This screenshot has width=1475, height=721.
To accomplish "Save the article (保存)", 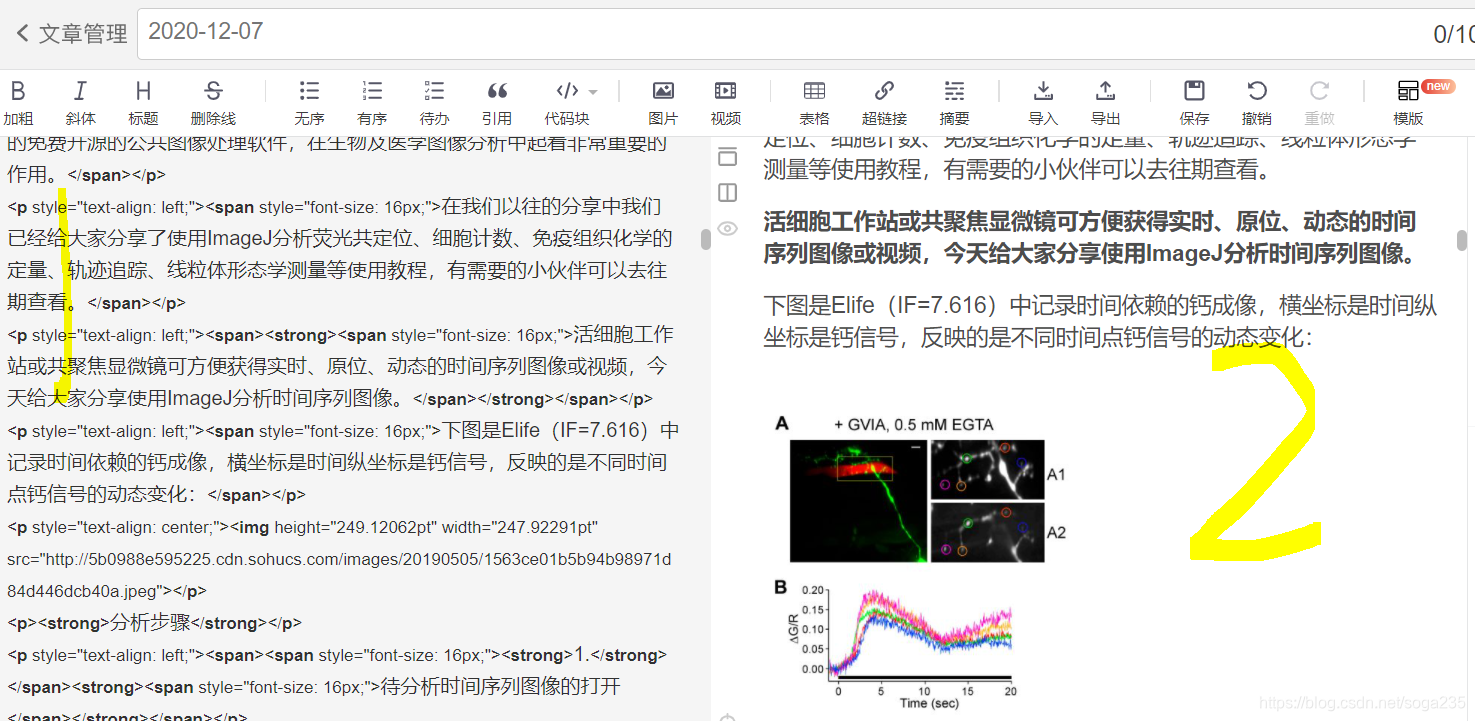I will pyautogui.click(x=1194, y=102).
